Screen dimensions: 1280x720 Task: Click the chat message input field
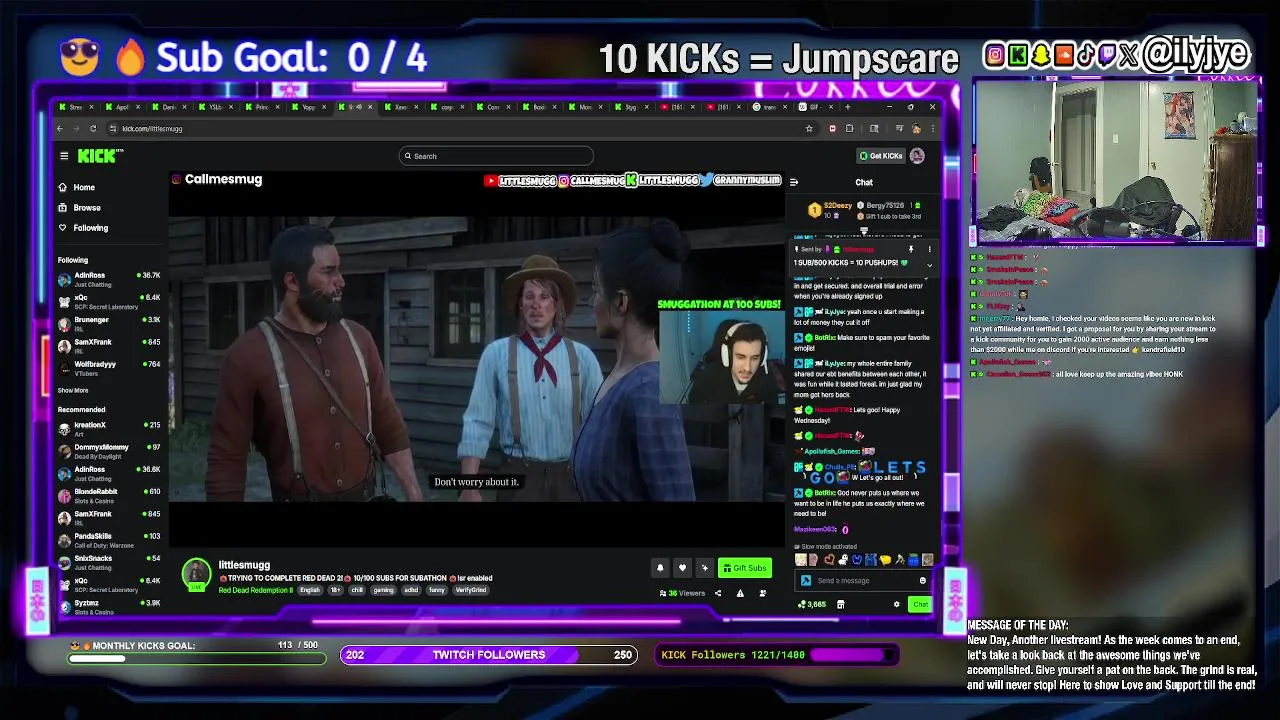(865, 581)
